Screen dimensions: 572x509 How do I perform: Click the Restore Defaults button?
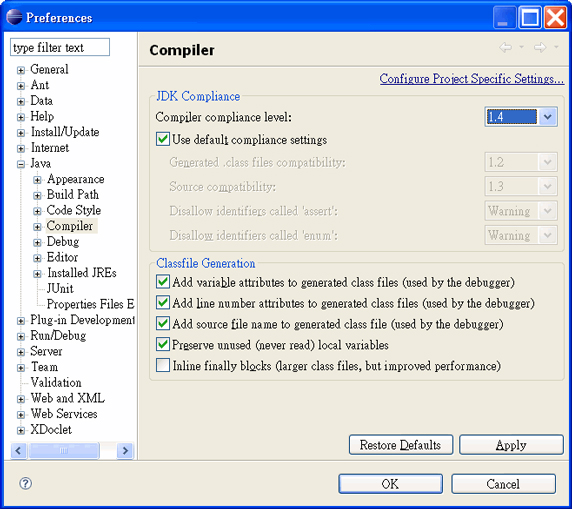(x=401, y=445)
